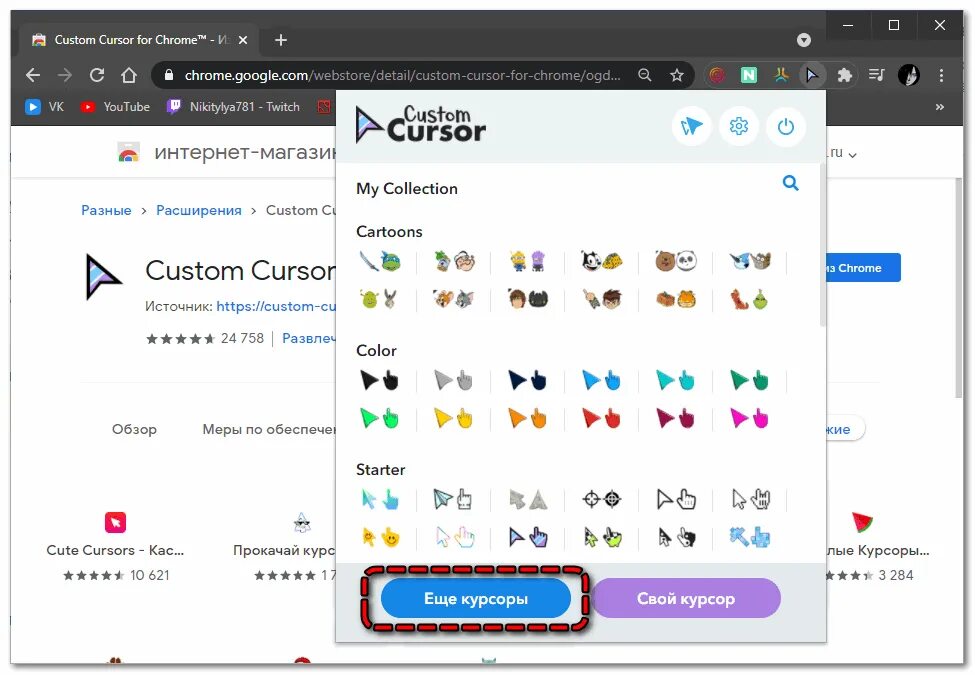Select Shrek and Donkey cursor
The height and width of the screenshot is (675, 975).
coord(379,300)
